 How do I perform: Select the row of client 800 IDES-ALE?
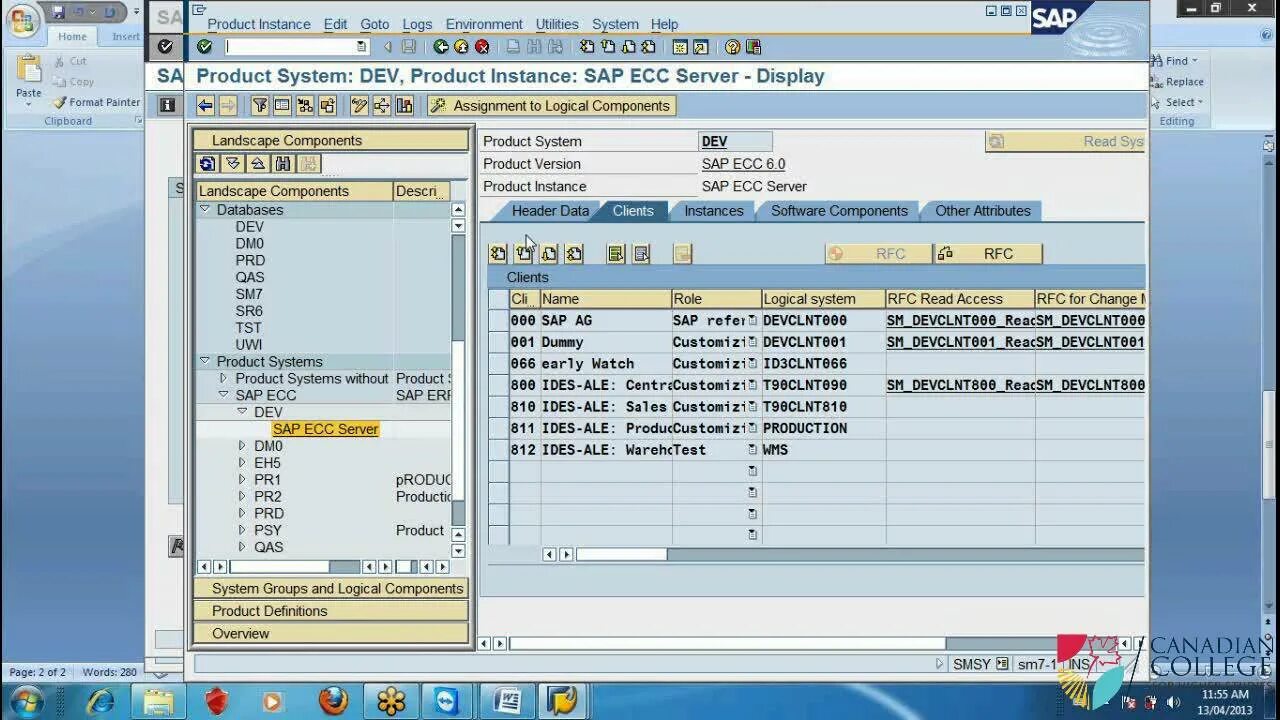tap(498, 385)
